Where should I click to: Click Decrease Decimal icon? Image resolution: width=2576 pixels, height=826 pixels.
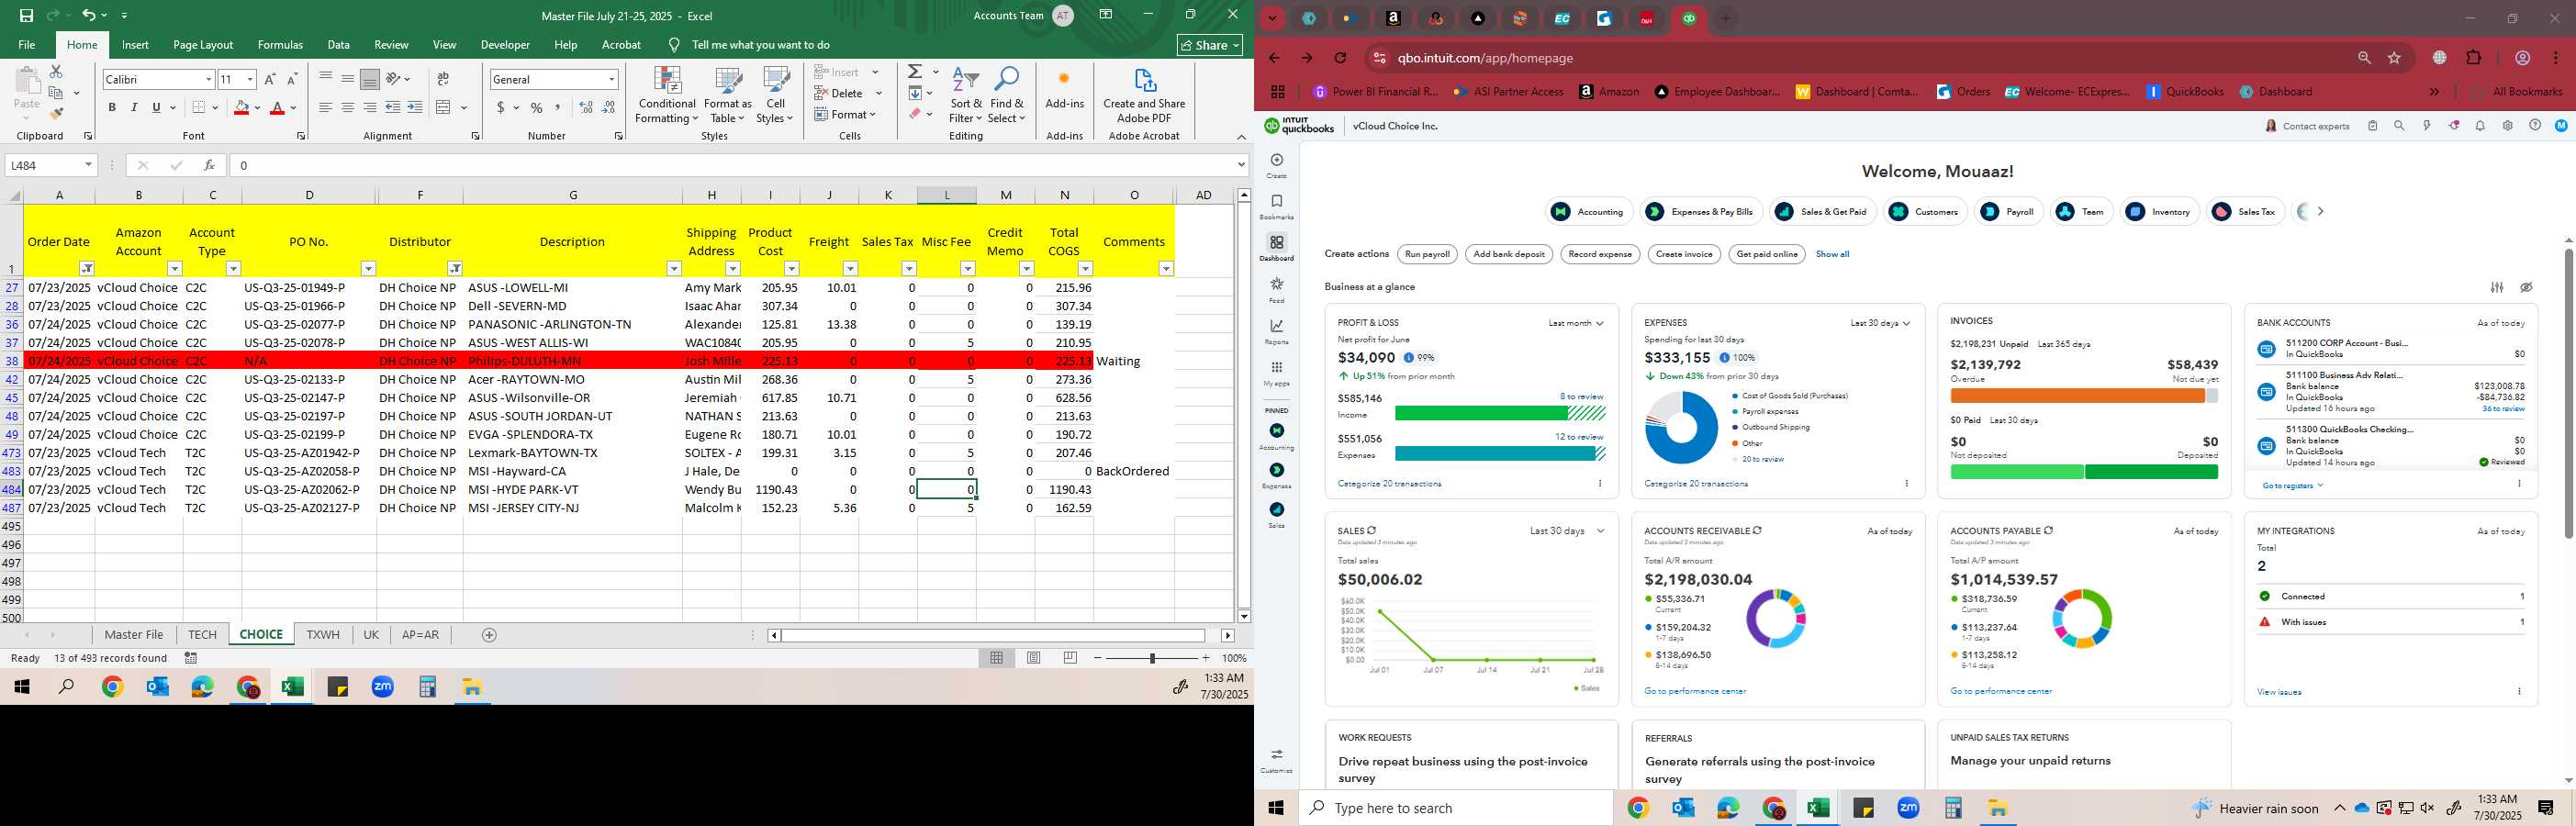[609, 107]
